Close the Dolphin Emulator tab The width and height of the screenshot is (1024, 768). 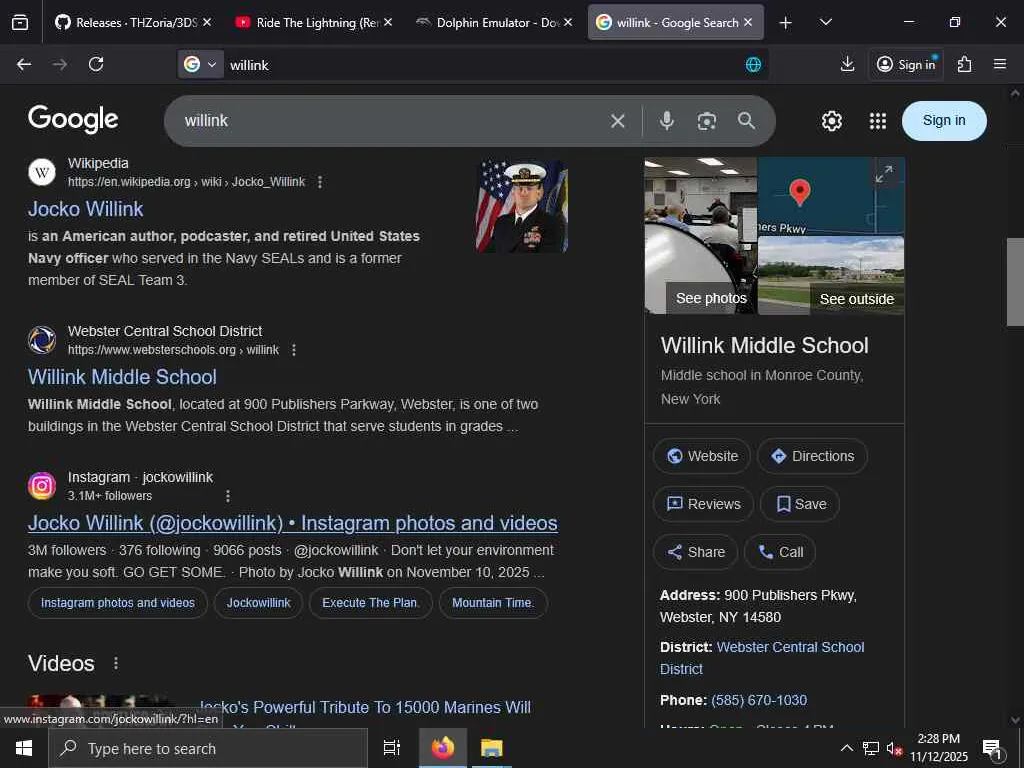pos(568,22)
